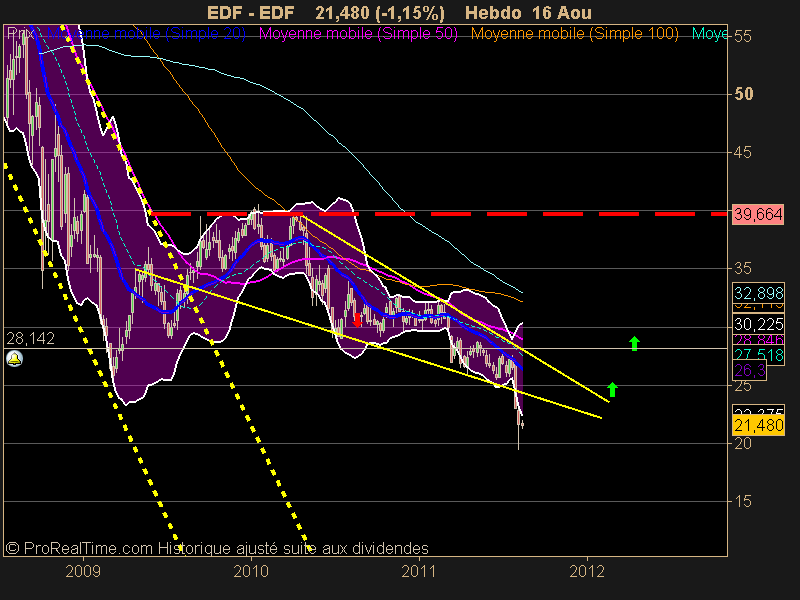
Task: Click the lower green up arrow
Action: (612, 389)
